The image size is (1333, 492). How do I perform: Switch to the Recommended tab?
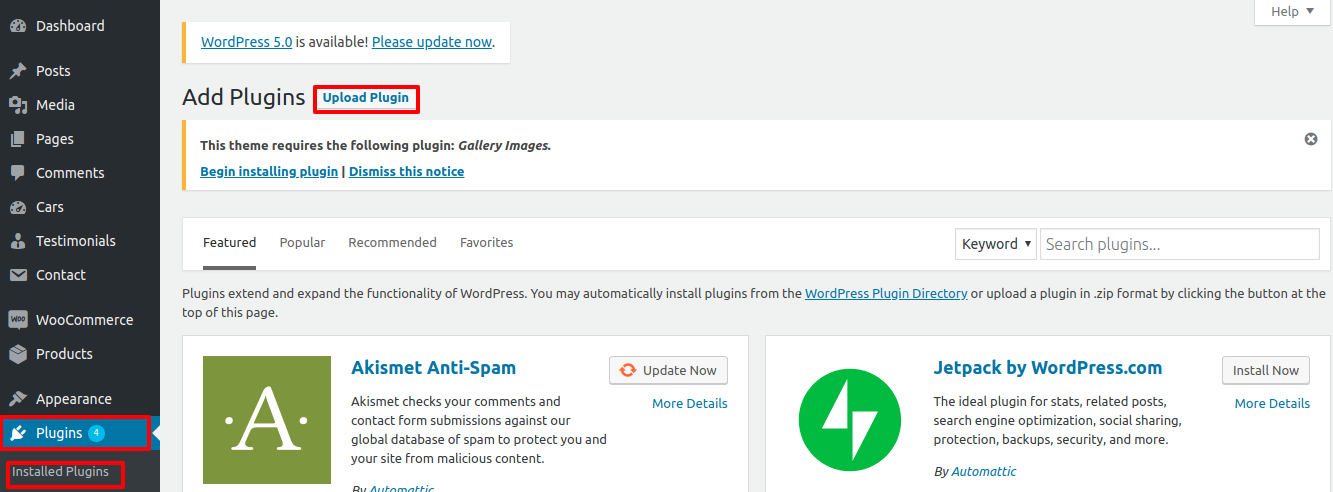[x=392, y=243]
